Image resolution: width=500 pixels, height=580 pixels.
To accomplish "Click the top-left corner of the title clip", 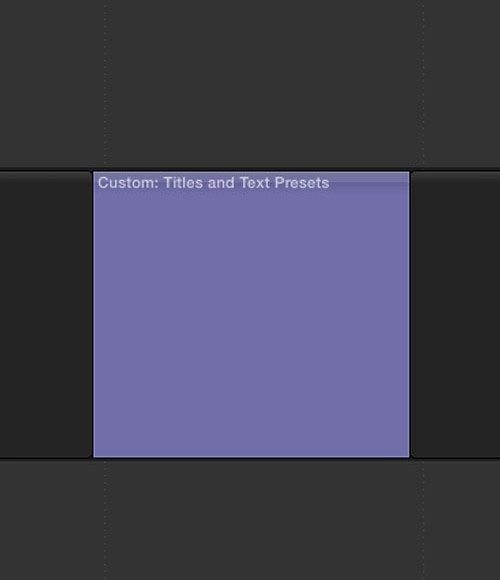I will click(x=94, y=172).
